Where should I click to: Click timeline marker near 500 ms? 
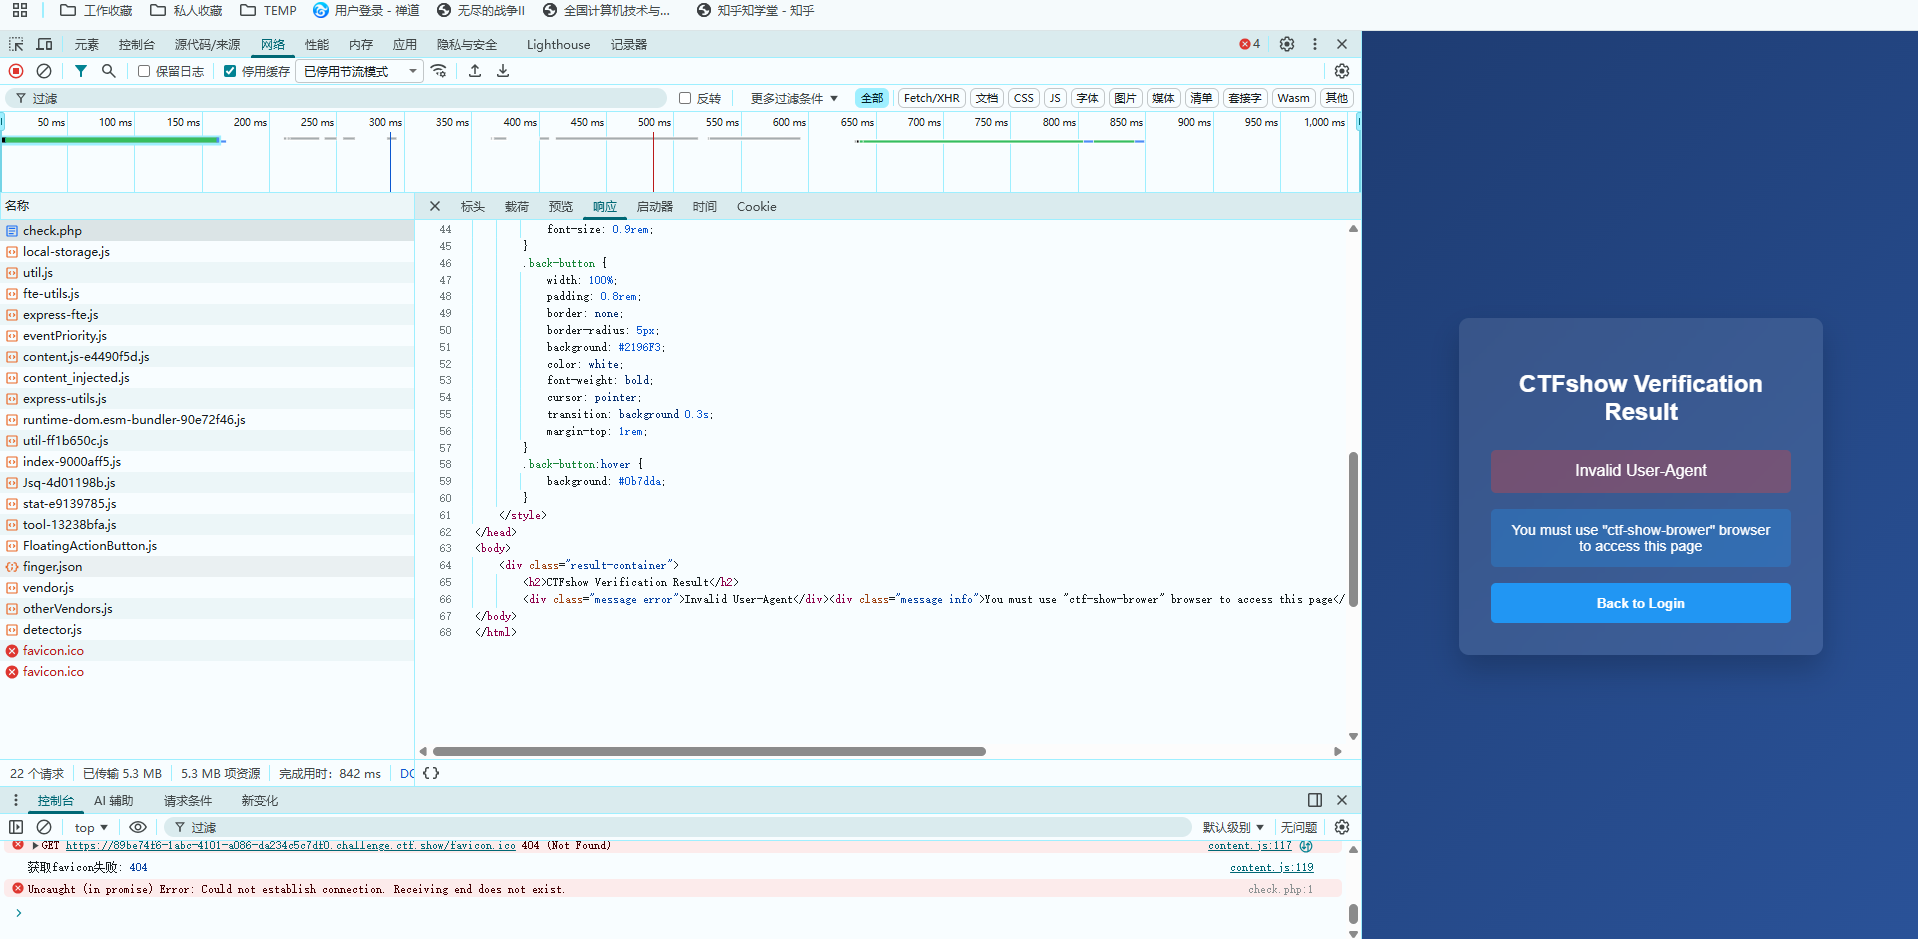(x=653, y=160)
